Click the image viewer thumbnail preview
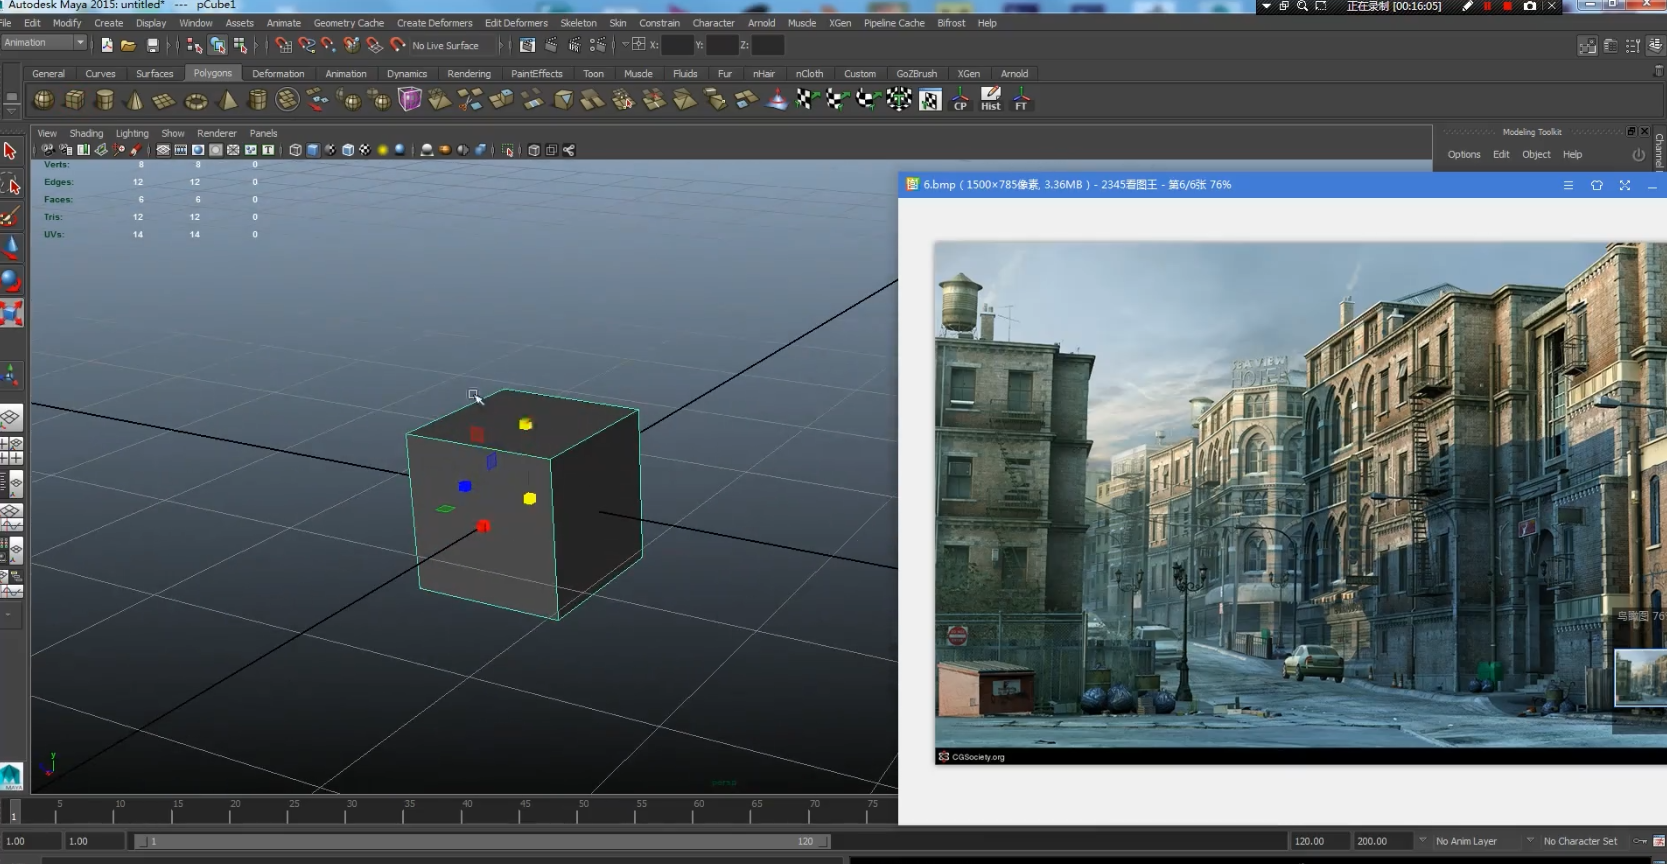This screenshot has width=1667, height=864. point(1640,678)
